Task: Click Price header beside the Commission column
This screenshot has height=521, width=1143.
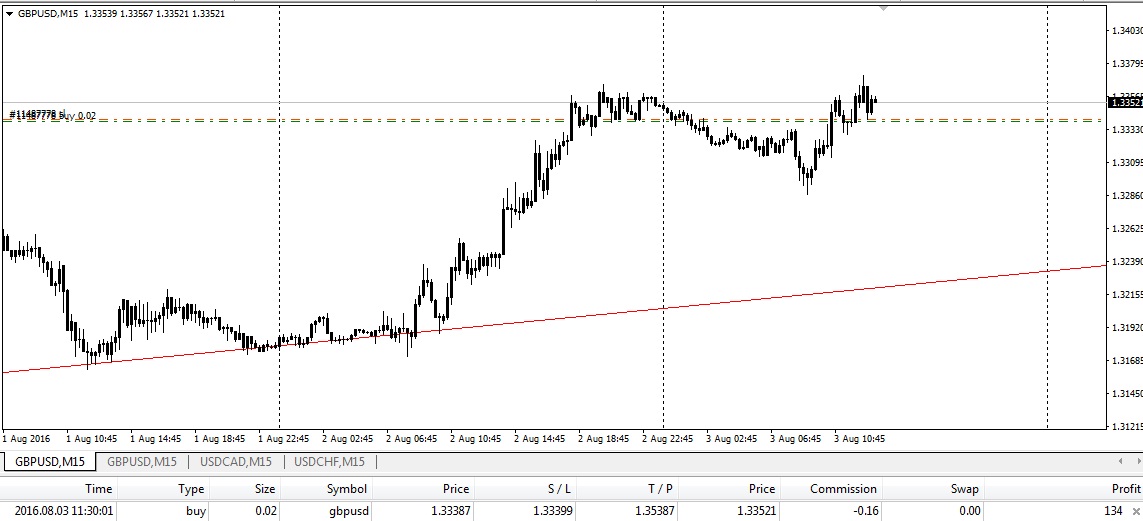Action: coord(762,489)
